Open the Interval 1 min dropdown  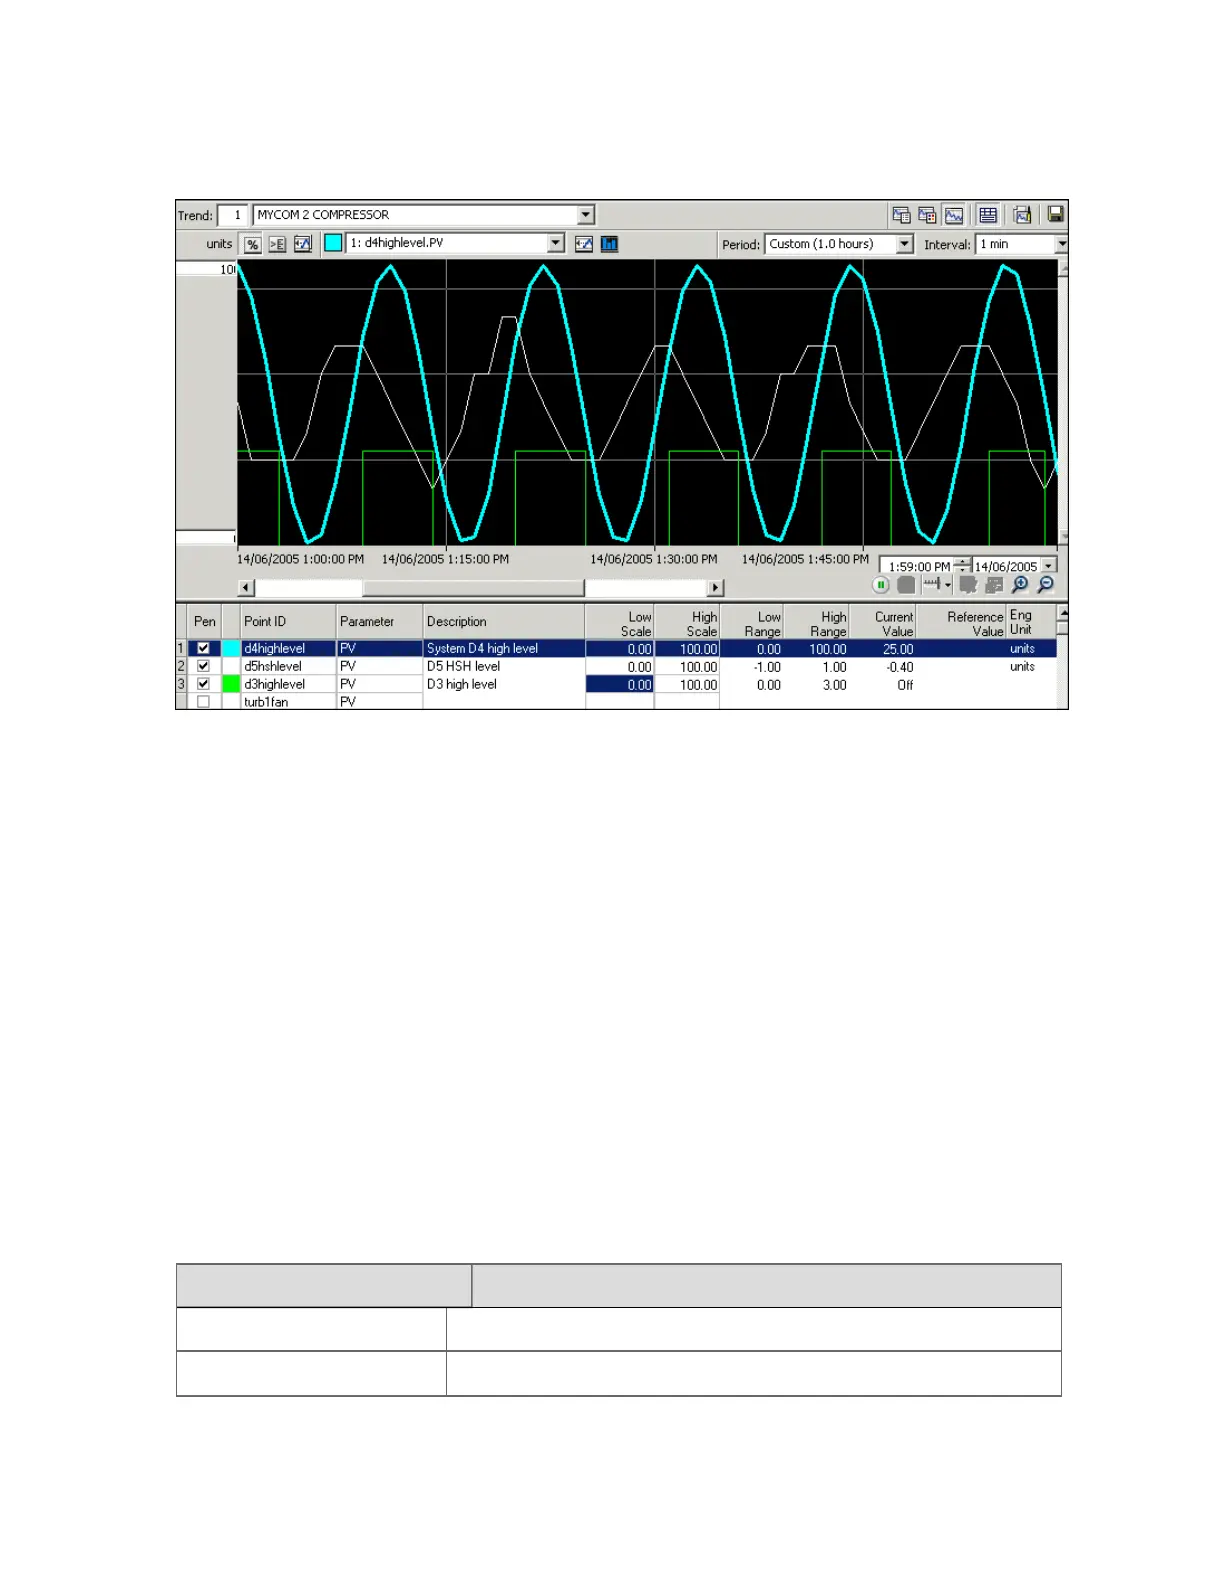point(1061,244)
